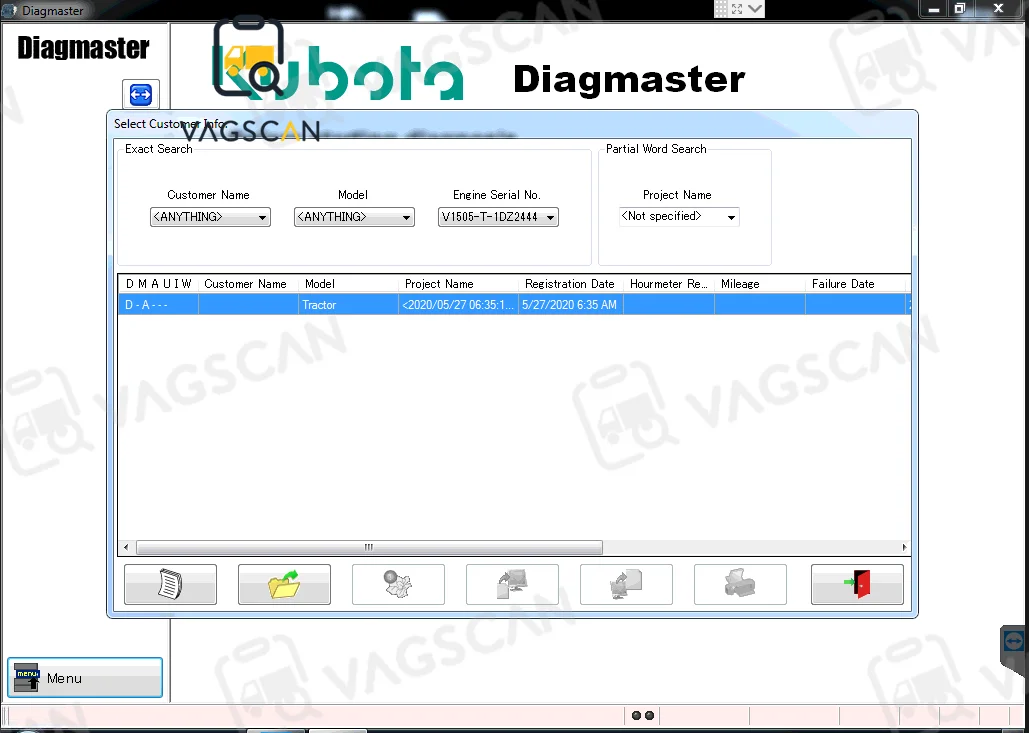
Task: Click the scrollbar right arrow
Action: pos(904,547)
